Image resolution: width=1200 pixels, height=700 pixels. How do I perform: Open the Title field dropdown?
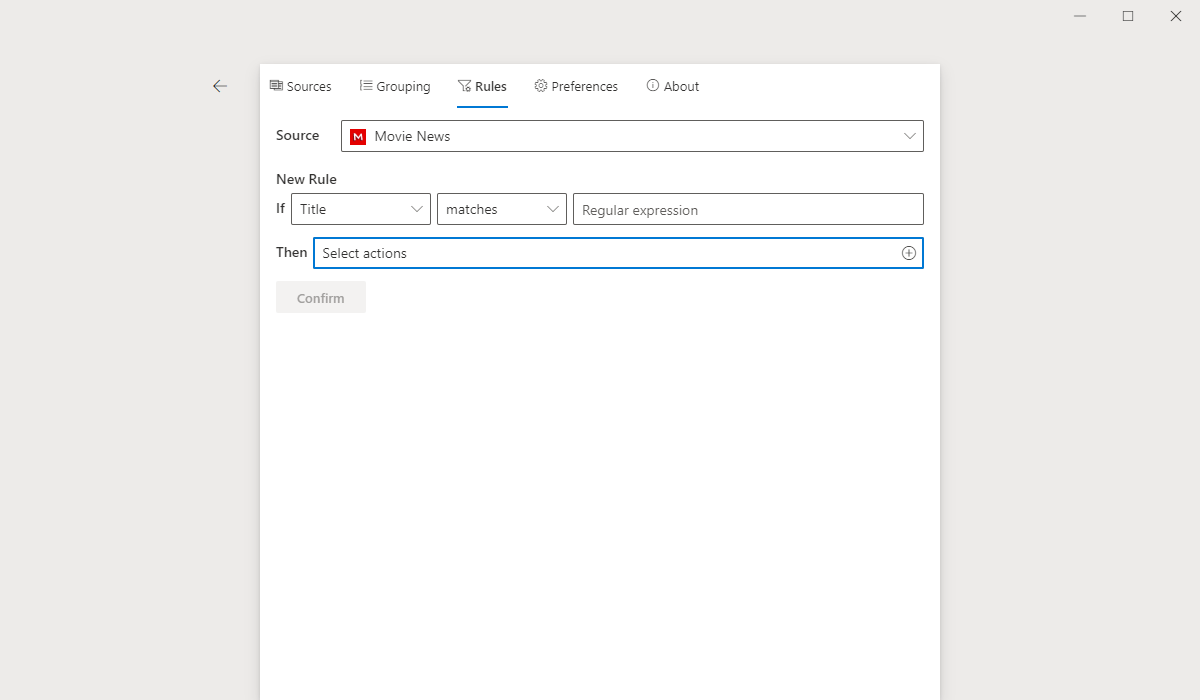pos(360,209)
